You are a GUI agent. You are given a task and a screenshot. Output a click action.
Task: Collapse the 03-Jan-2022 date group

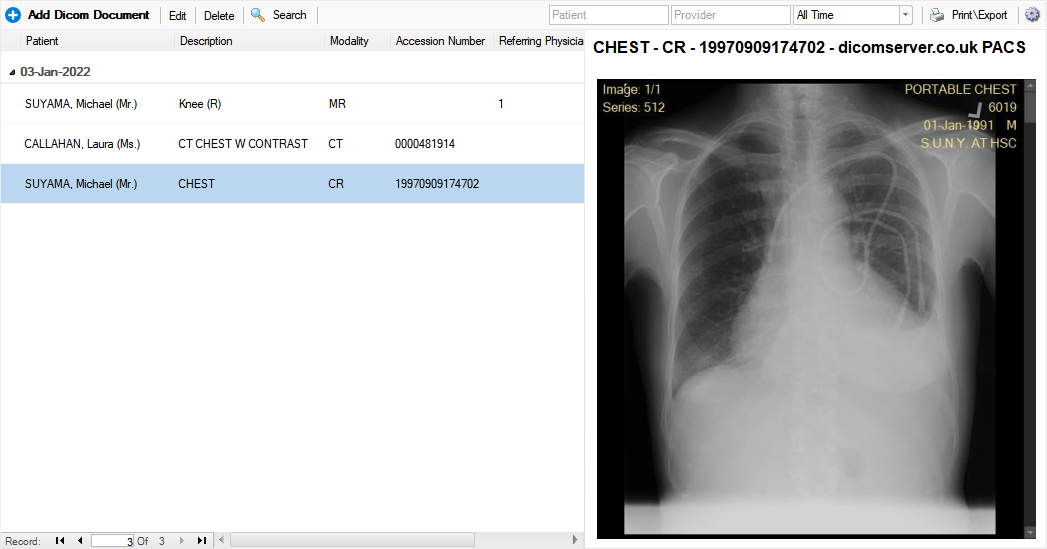point(12,73)
